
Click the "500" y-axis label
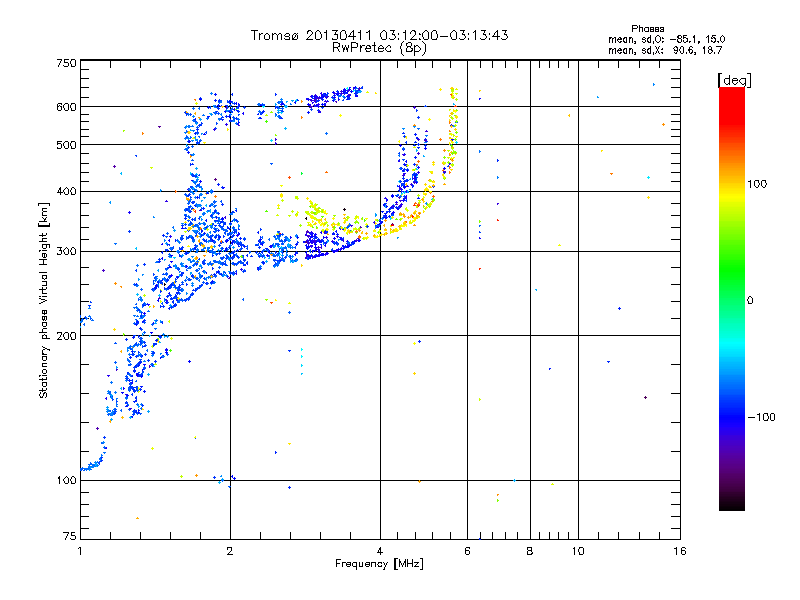66,145
